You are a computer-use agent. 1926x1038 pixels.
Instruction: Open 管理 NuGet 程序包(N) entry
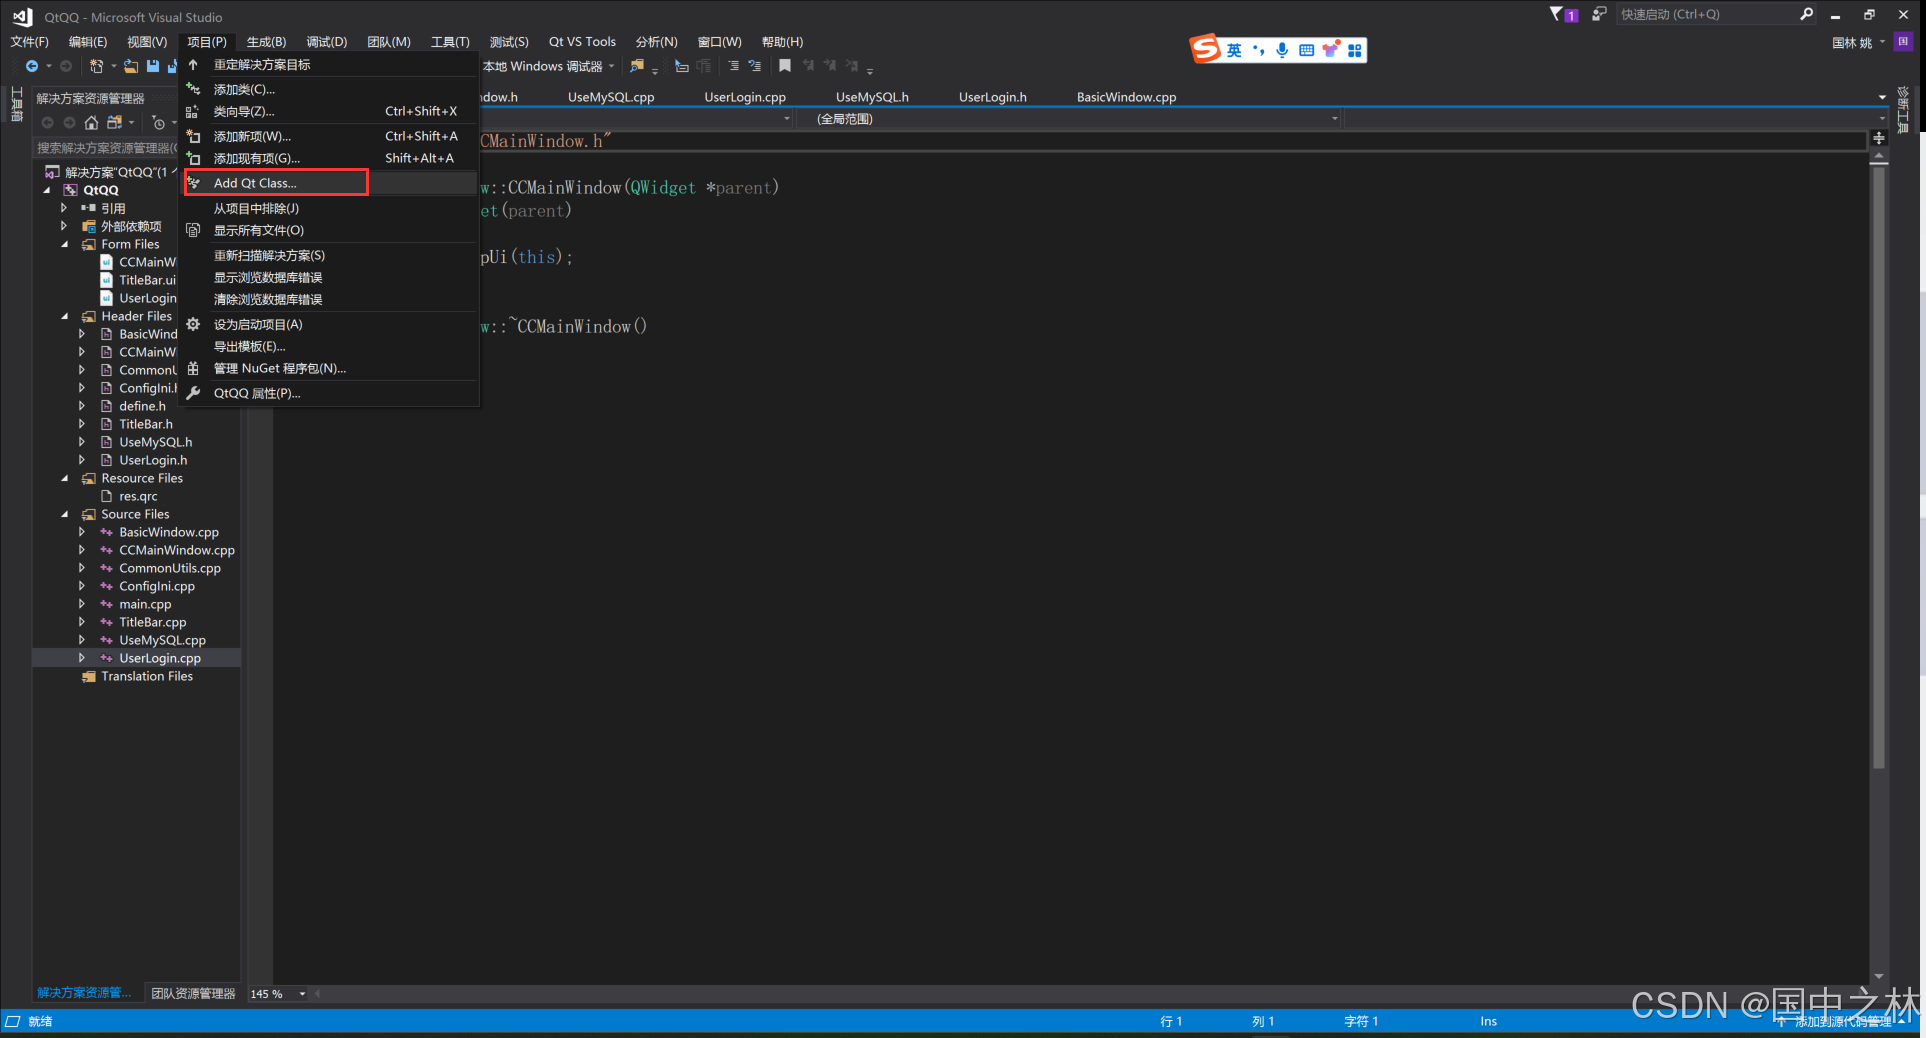[x=330, y=368]
